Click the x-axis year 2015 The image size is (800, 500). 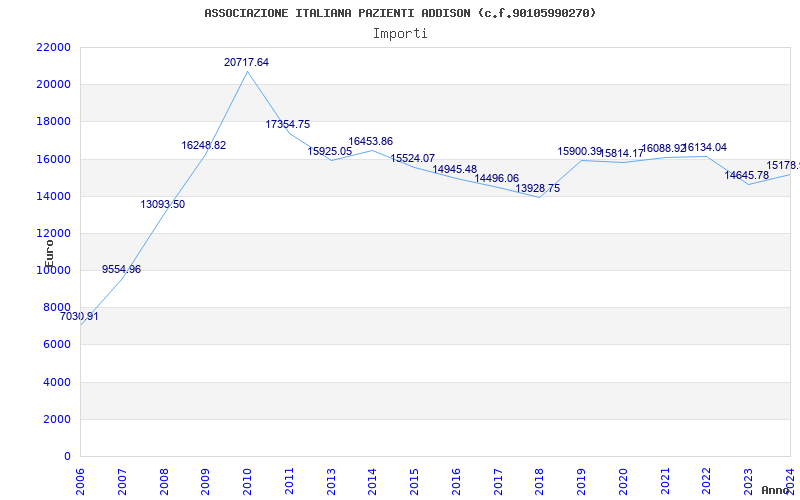414,481
